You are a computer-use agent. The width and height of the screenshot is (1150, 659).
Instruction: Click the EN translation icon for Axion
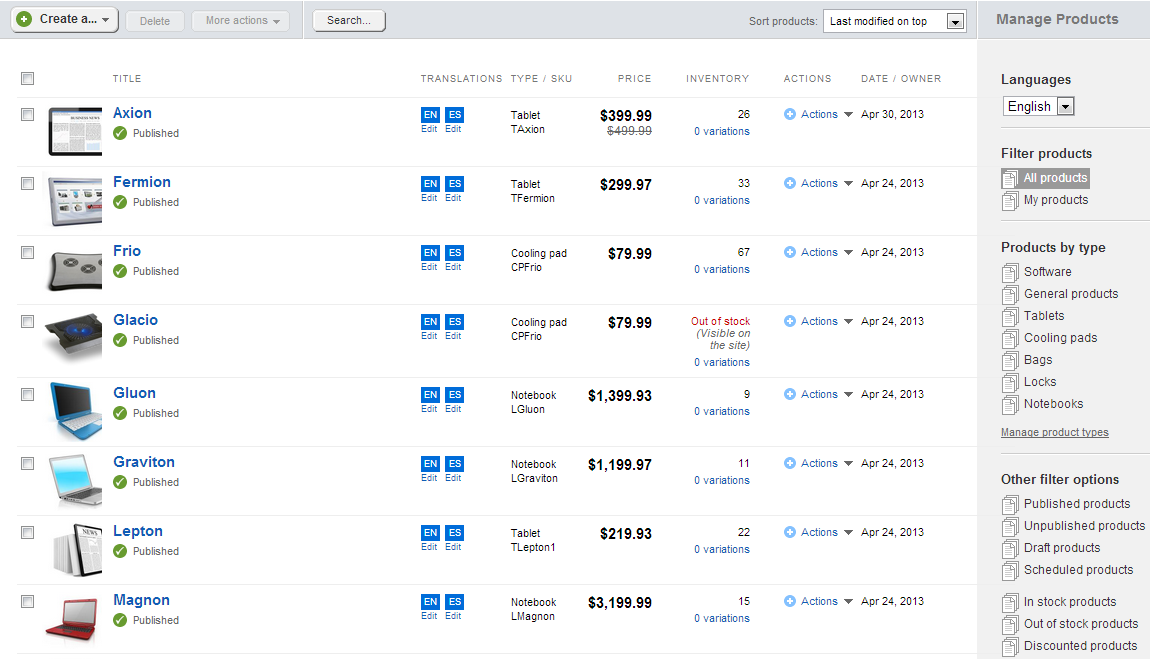click(430, 115)
